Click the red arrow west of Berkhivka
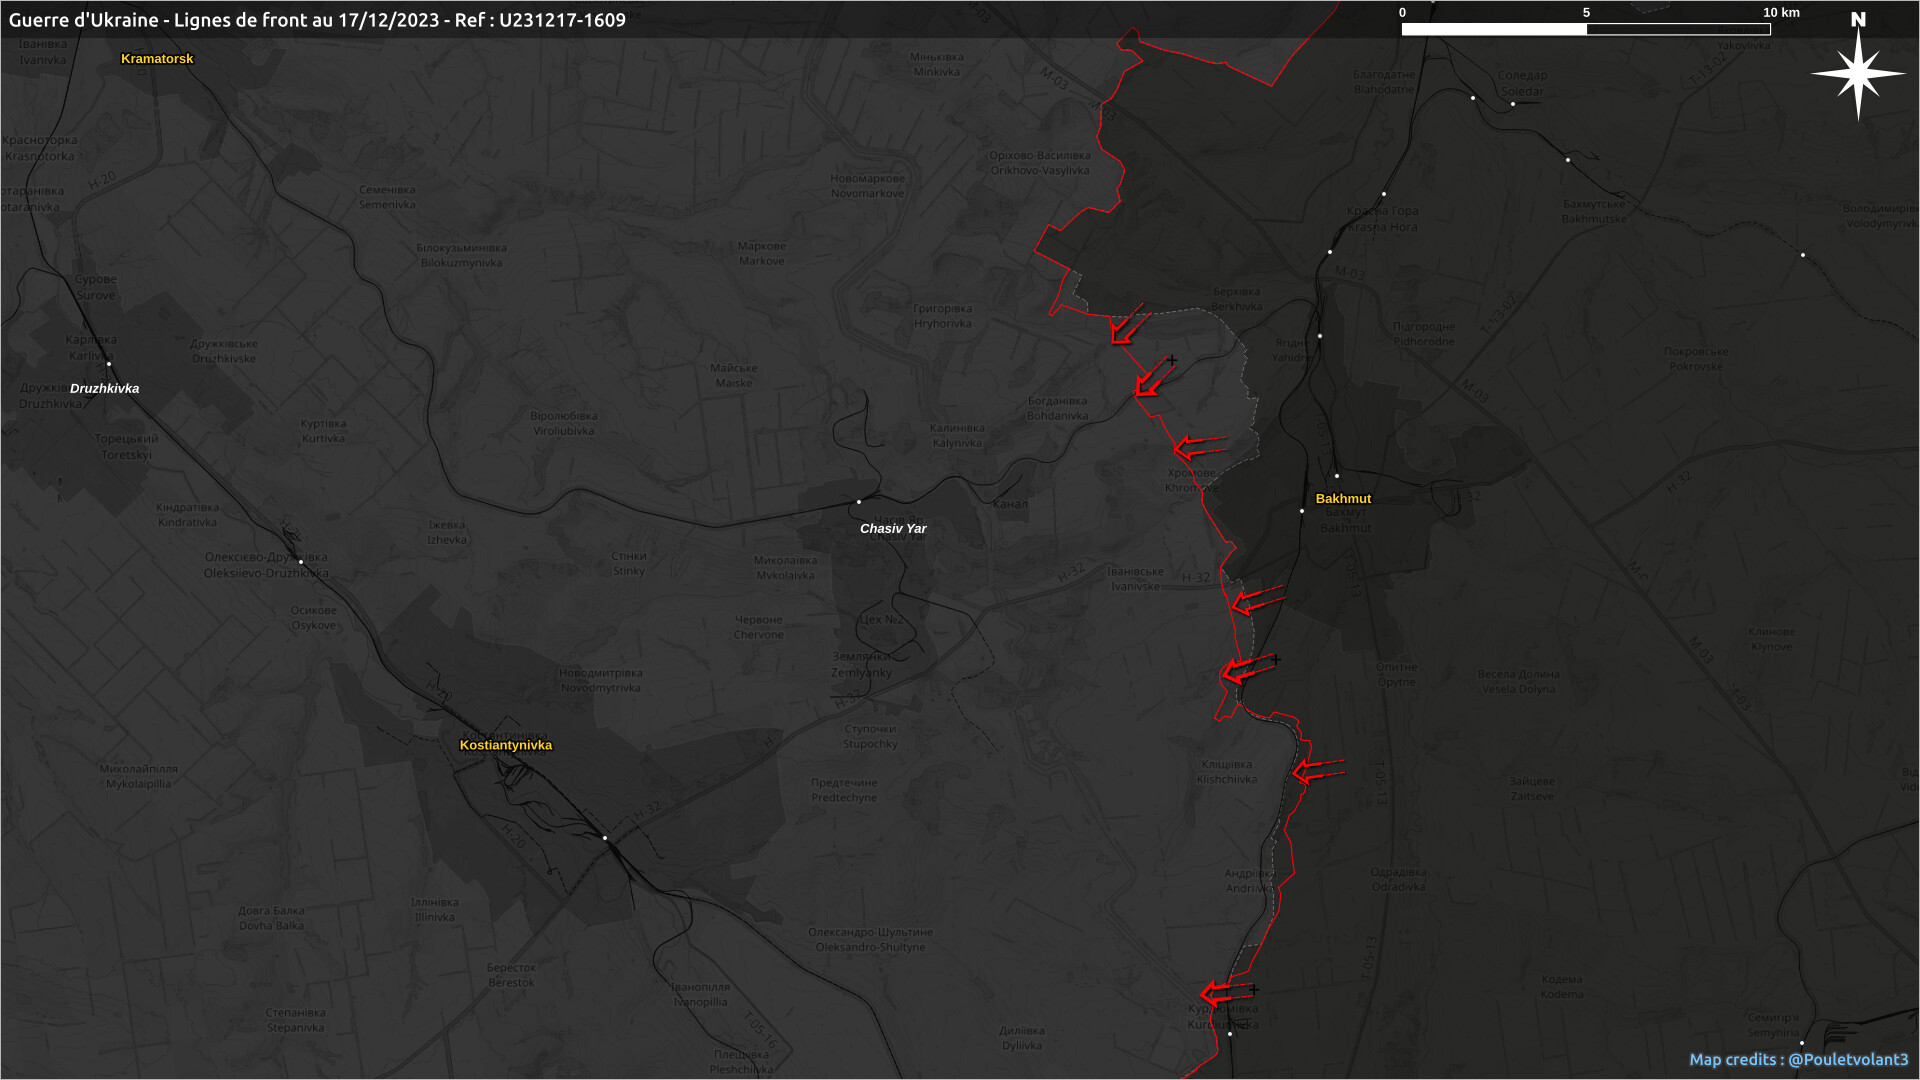Image resolution: width=1920 pixels, height=1080 pixels. [1126, 326]
